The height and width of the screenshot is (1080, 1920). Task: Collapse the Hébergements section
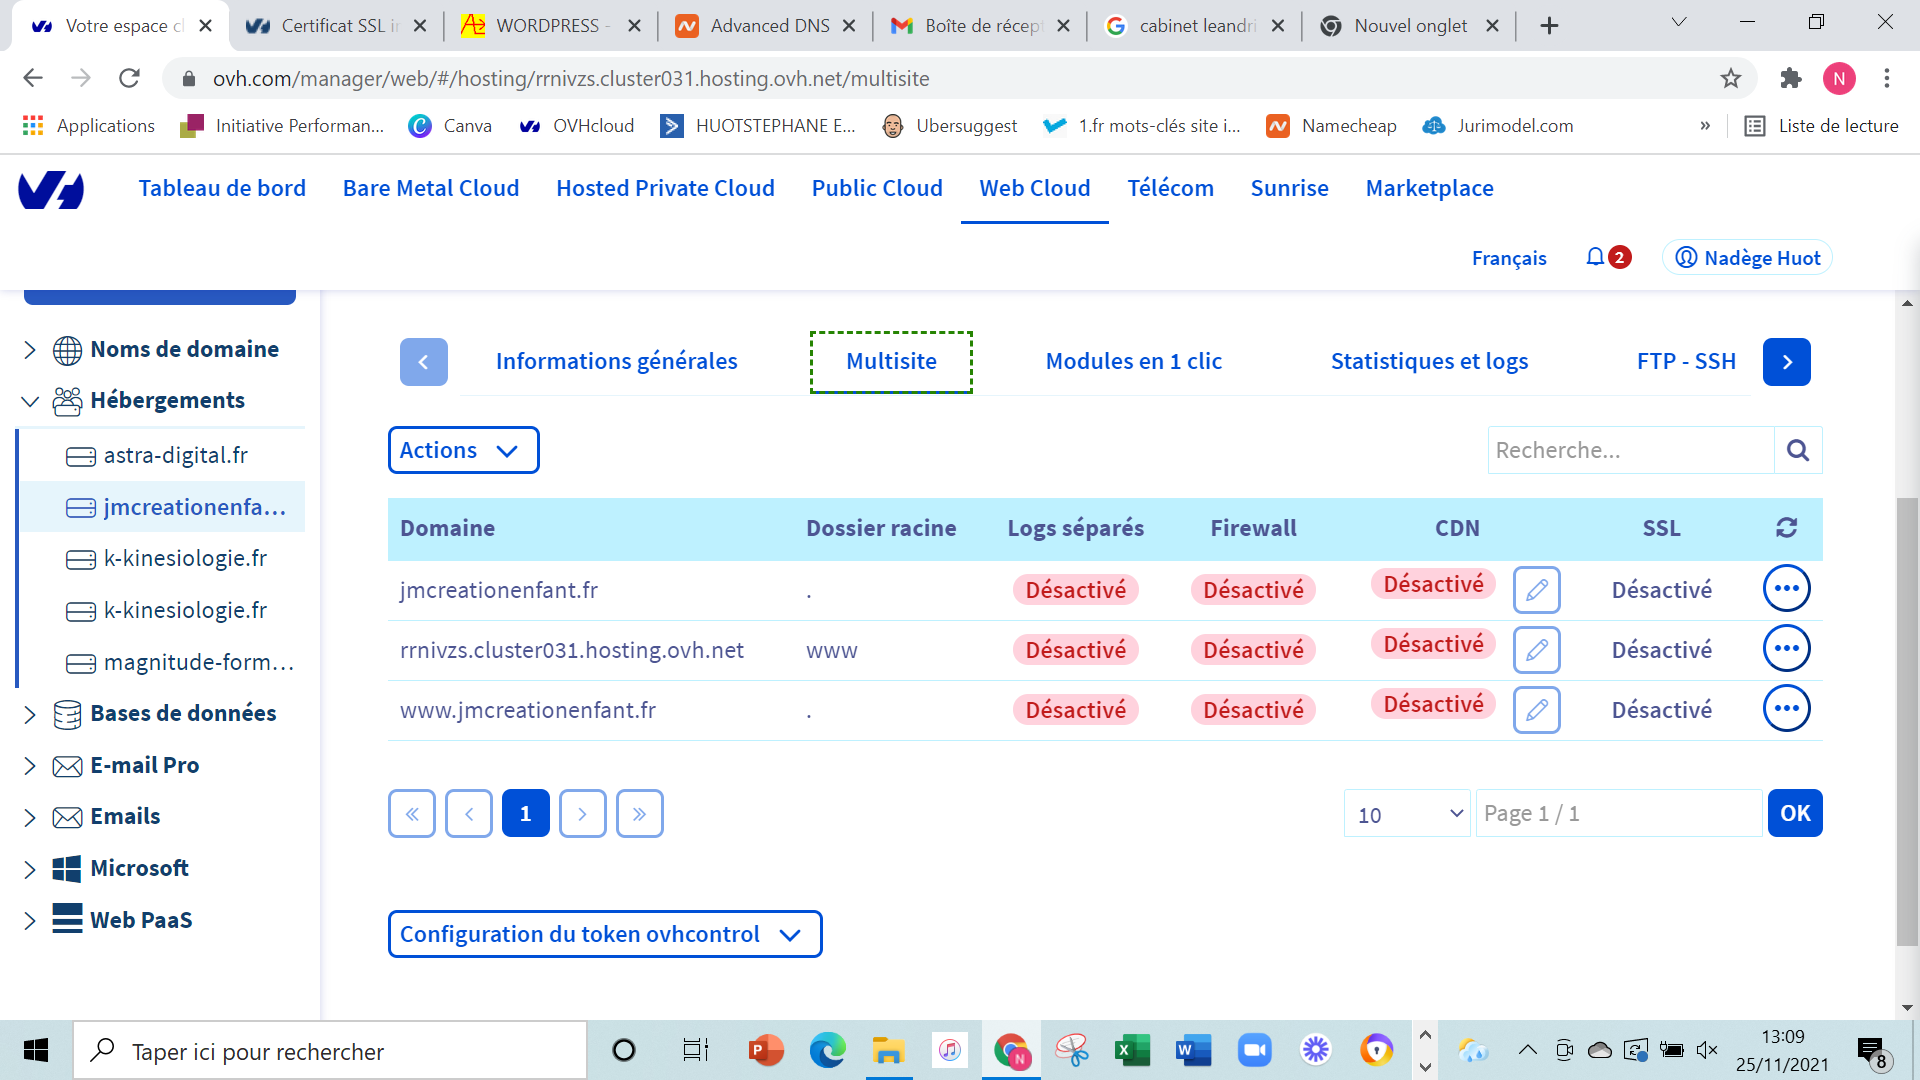pyautogui.click(x=30, y=401)
